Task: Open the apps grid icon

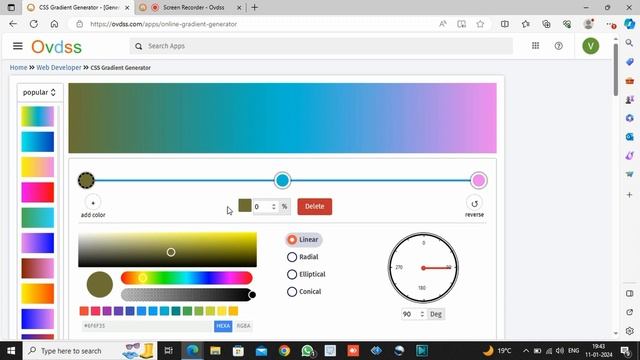Action: coord(535,46)
